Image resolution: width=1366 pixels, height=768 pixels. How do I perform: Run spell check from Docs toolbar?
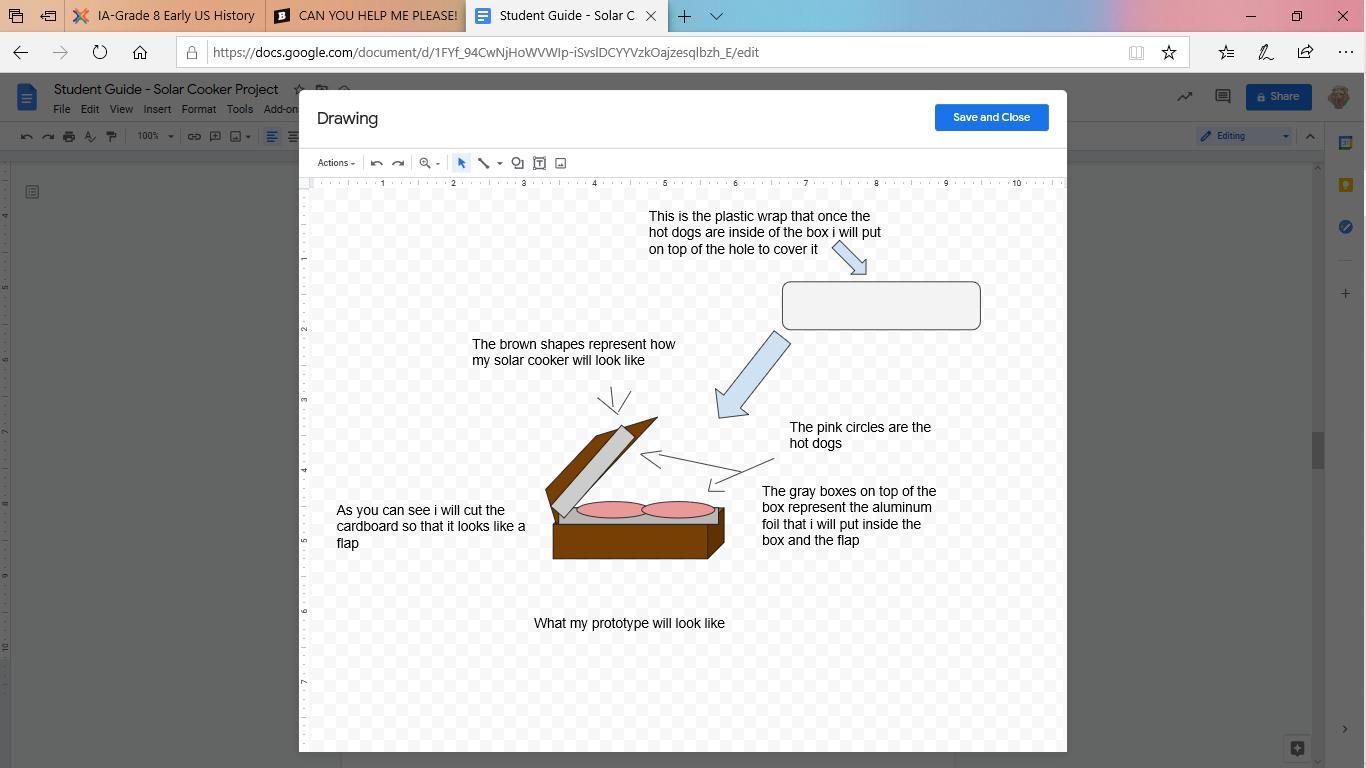coord(90,136)
